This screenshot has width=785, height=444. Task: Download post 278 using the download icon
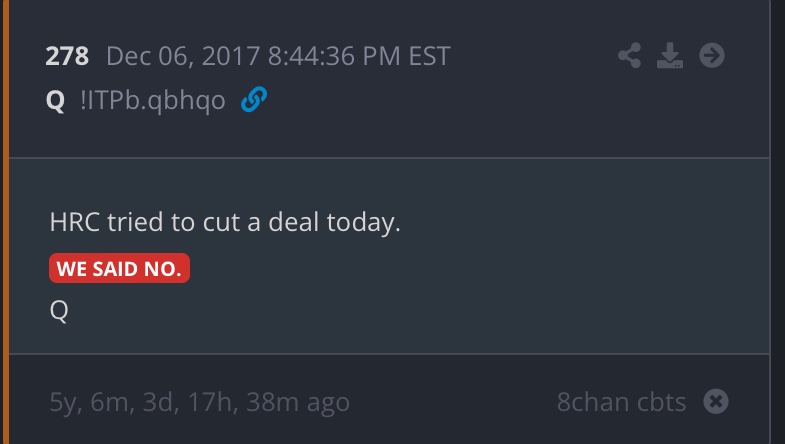point(668,56)
